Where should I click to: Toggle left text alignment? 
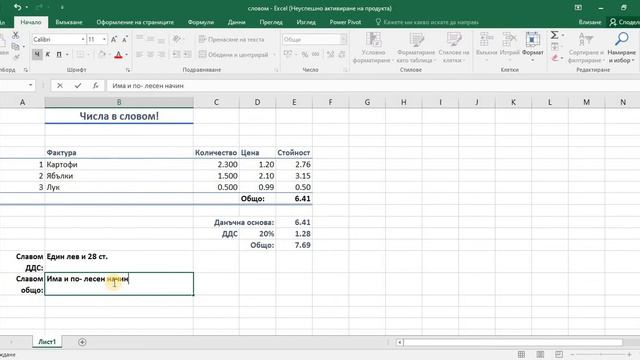pos(140,54)
